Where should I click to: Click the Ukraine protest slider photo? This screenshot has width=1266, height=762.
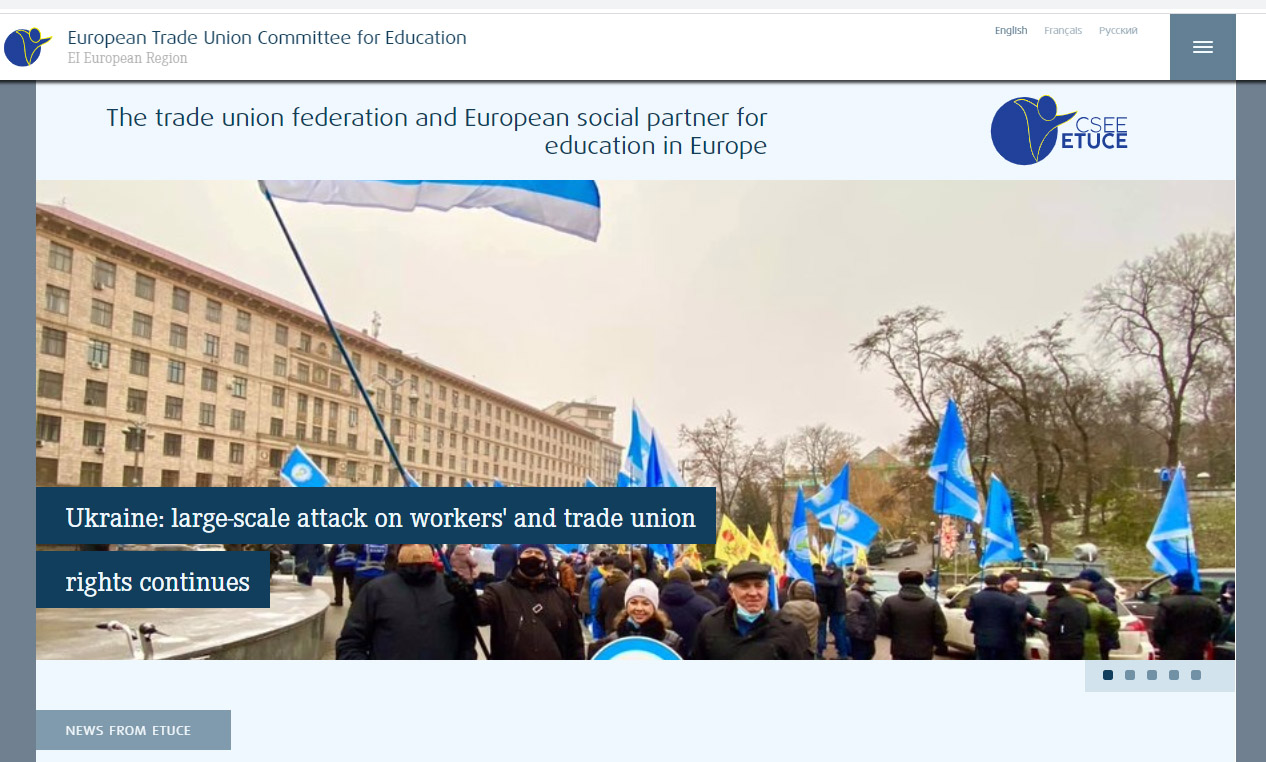(x=635, y=420)
